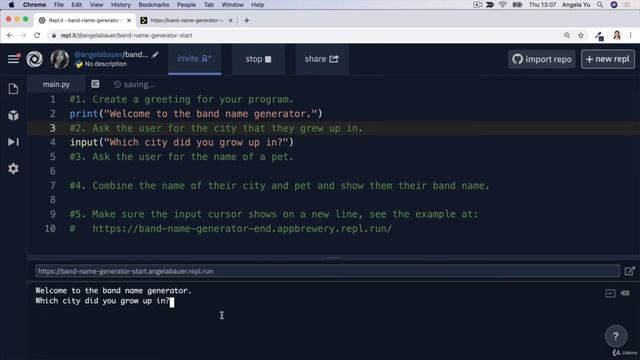This screenshot has height=360, width=640.
Task: Open output in new tab icon
Action: pos(629,271)
